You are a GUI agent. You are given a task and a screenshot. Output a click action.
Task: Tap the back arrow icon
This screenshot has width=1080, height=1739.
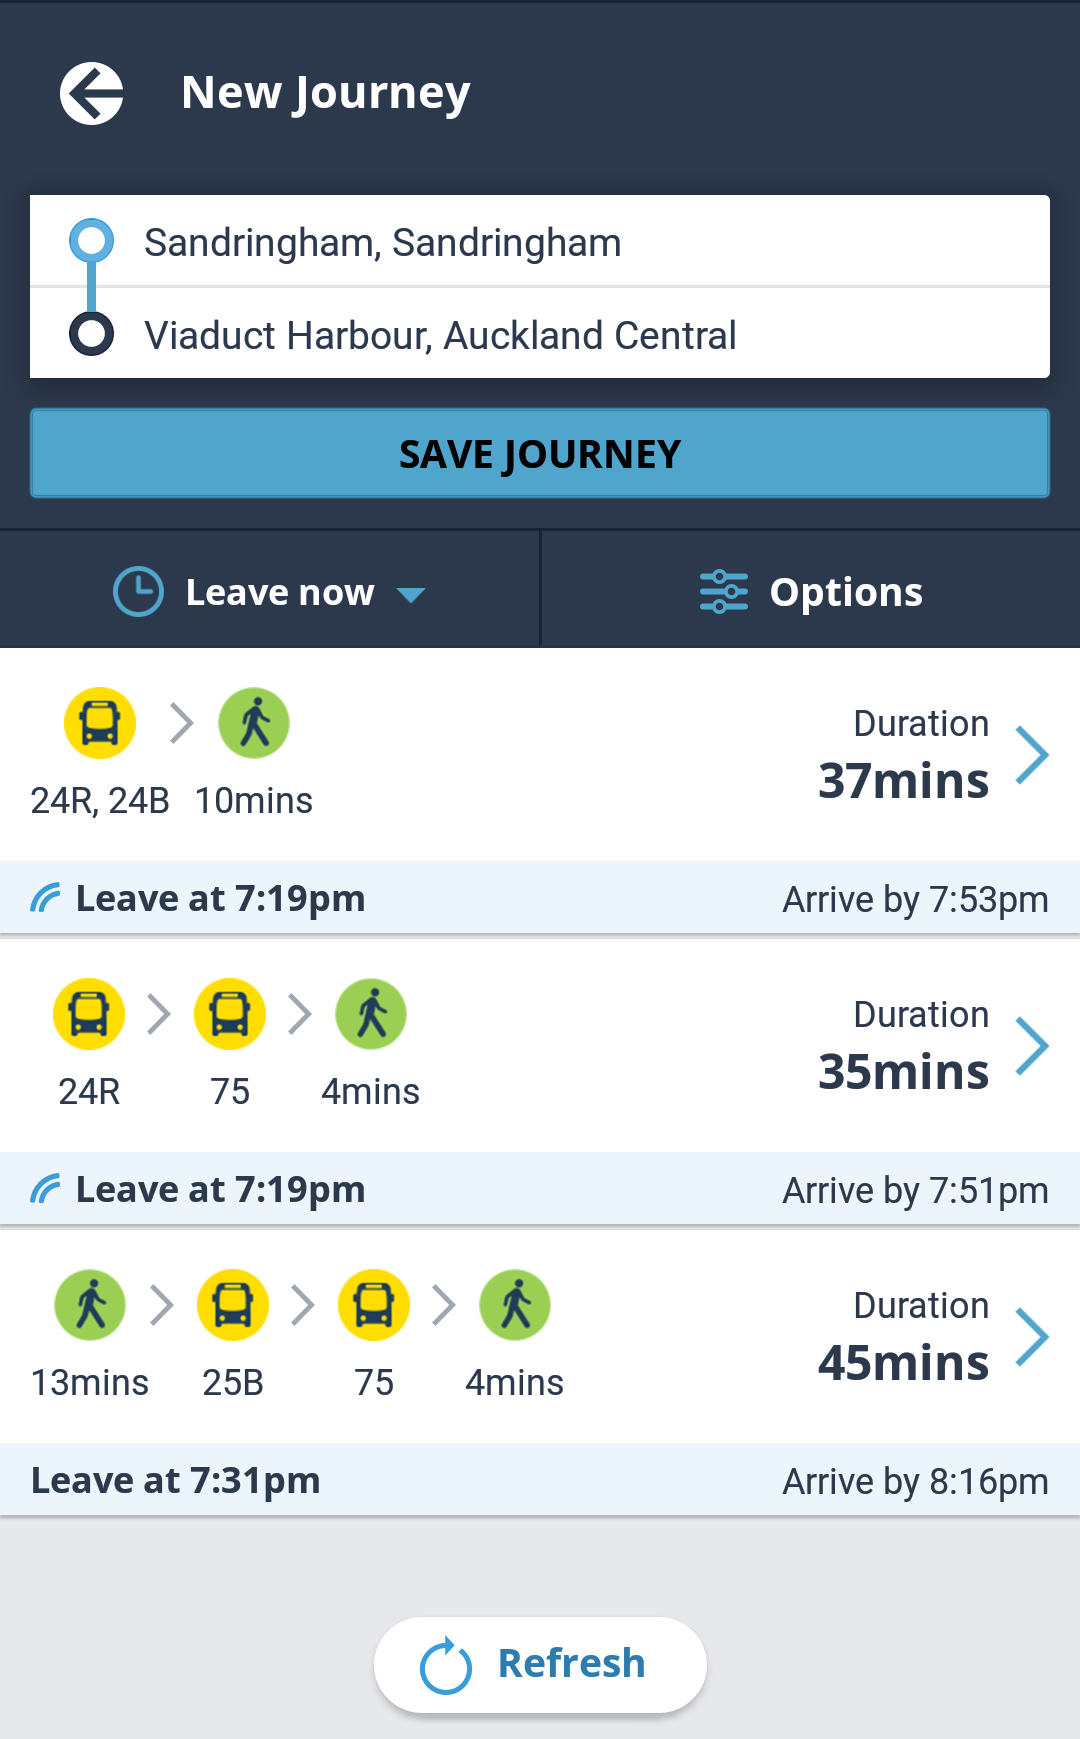[91, 94]
